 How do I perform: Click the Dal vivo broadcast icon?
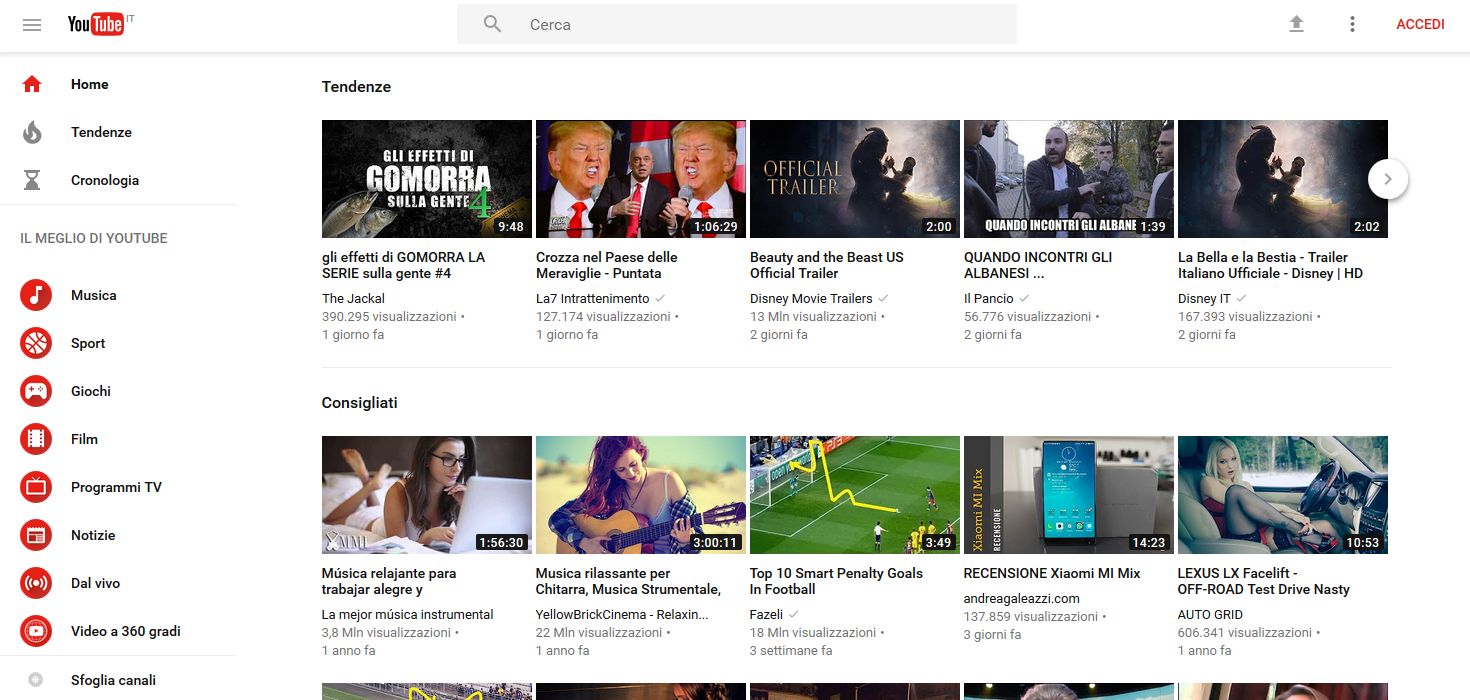(x=36, y=583)
